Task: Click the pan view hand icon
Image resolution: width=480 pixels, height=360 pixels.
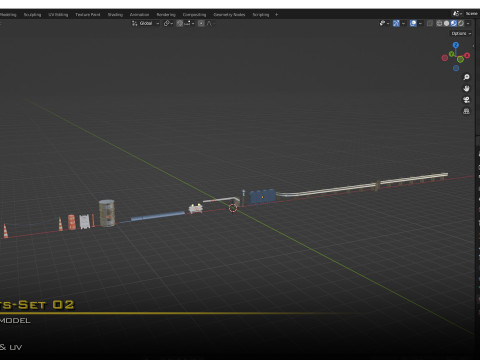Action: 466,88
